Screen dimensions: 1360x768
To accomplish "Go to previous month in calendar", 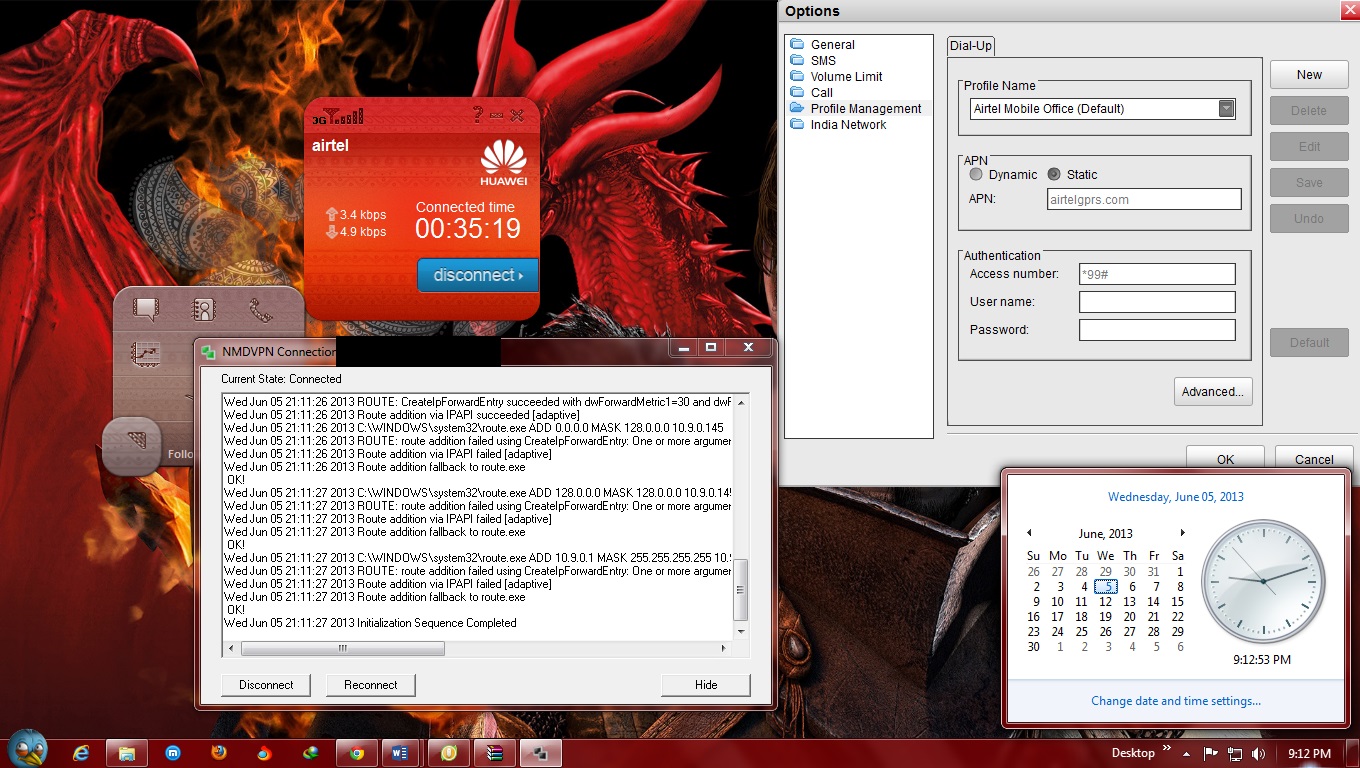I will tap(1030, 533).
